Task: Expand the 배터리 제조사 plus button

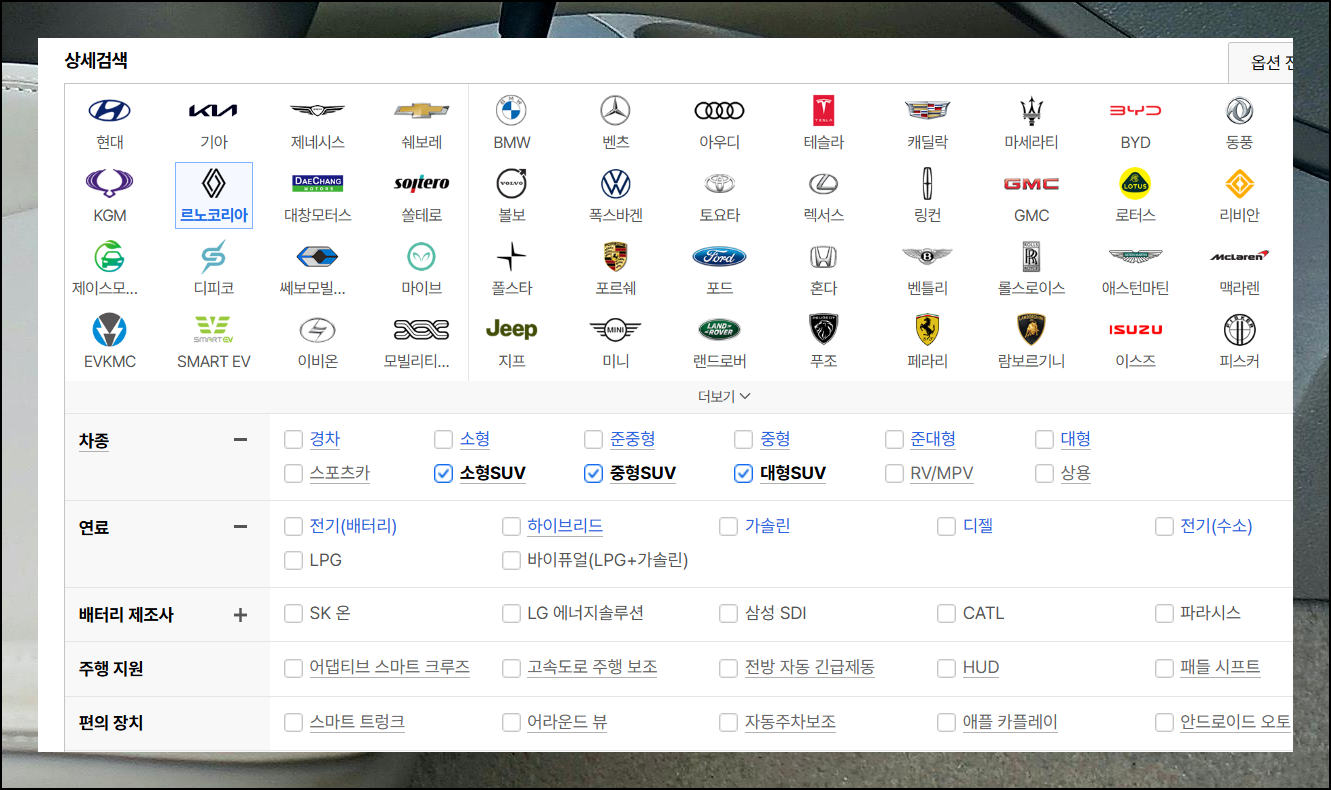Action: tap(240, 615)
